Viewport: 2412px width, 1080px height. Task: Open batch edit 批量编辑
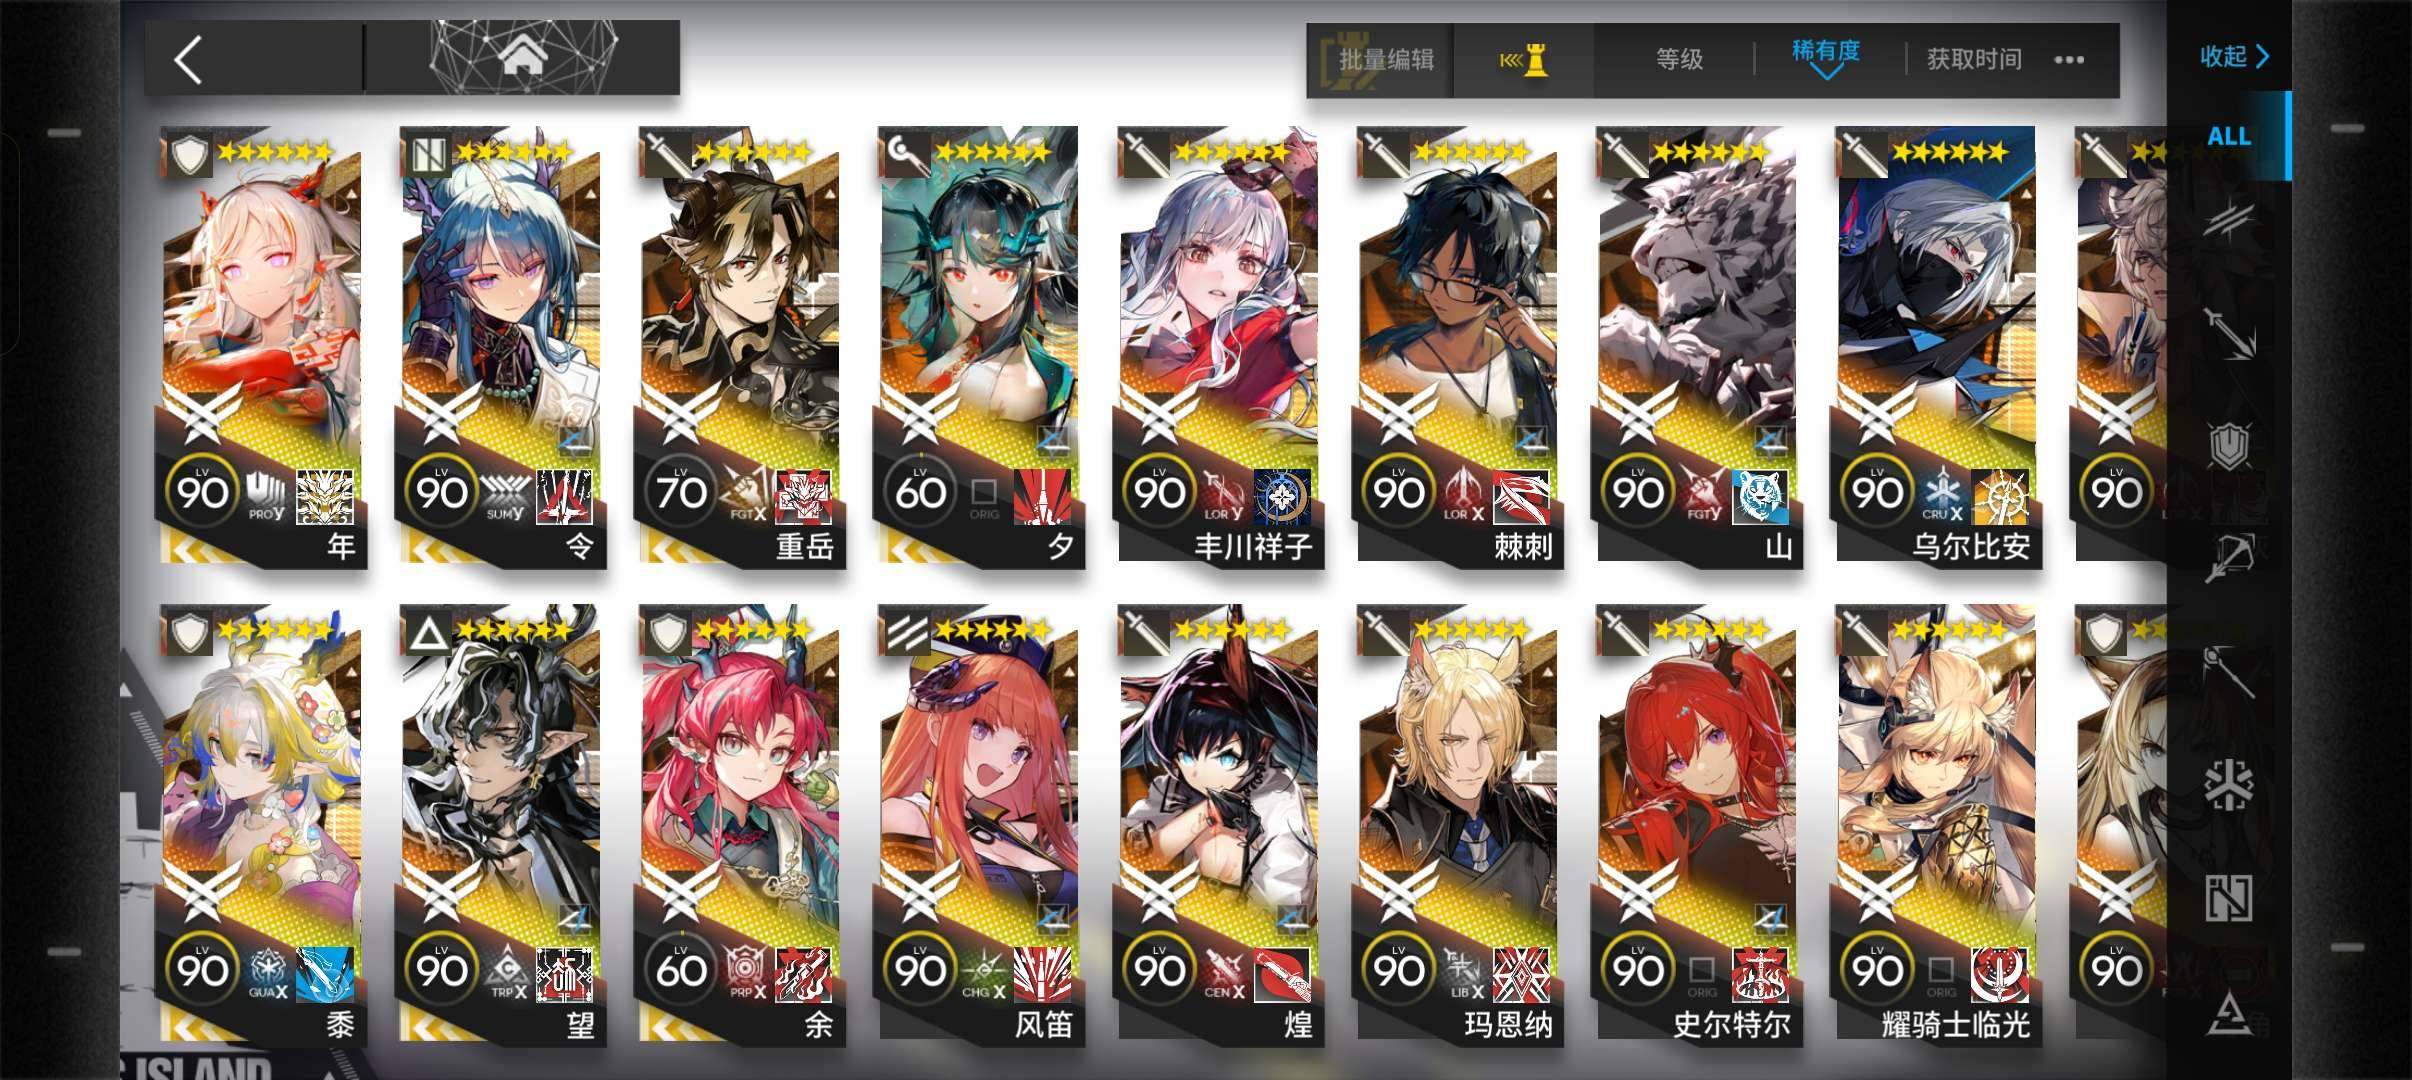1386,60
